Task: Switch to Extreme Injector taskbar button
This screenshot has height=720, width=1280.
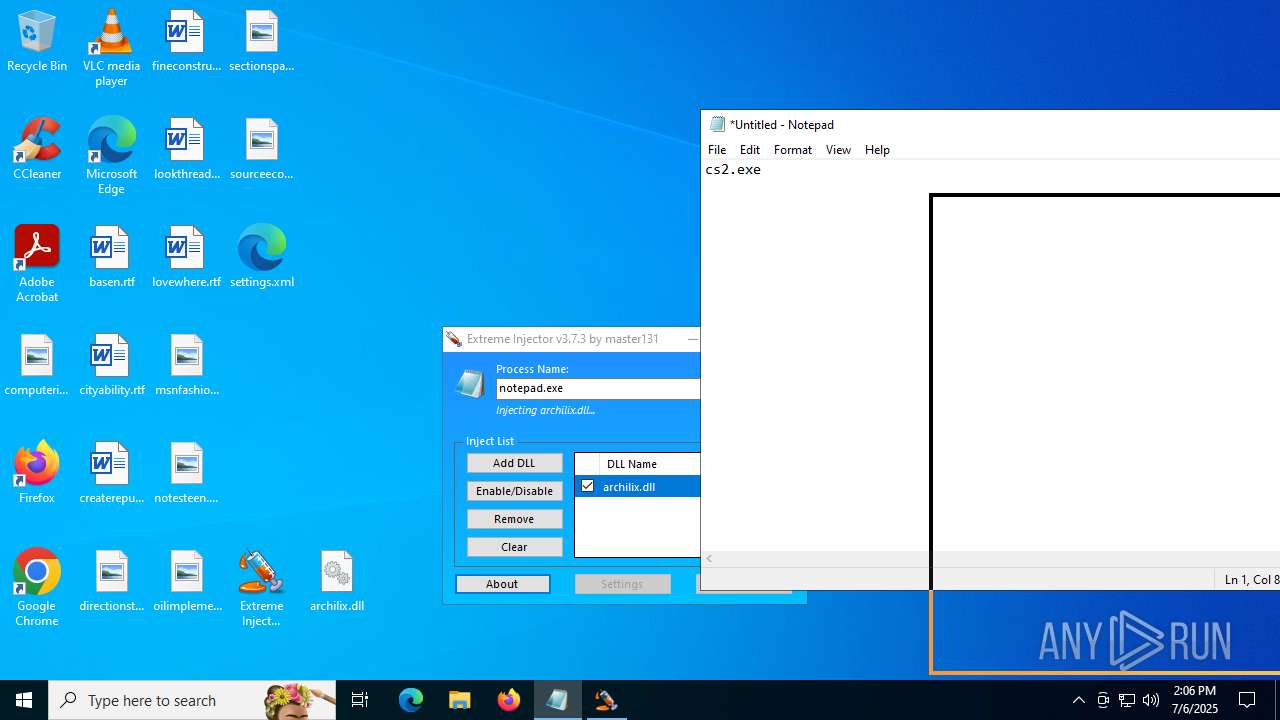Action: click(x=606, y=700)
